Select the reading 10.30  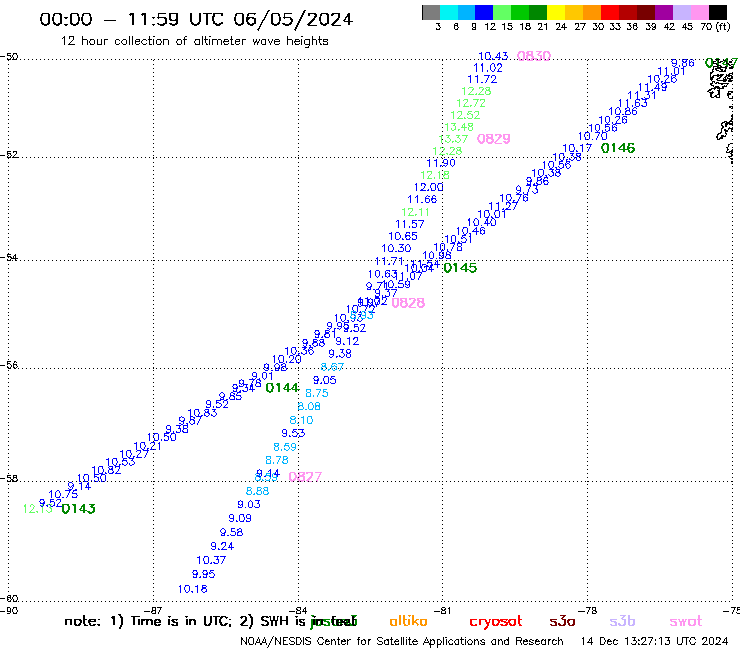point(396,249)
